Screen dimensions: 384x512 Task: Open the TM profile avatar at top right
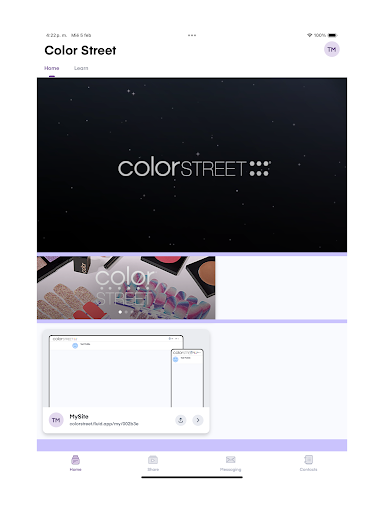[331, 49]
